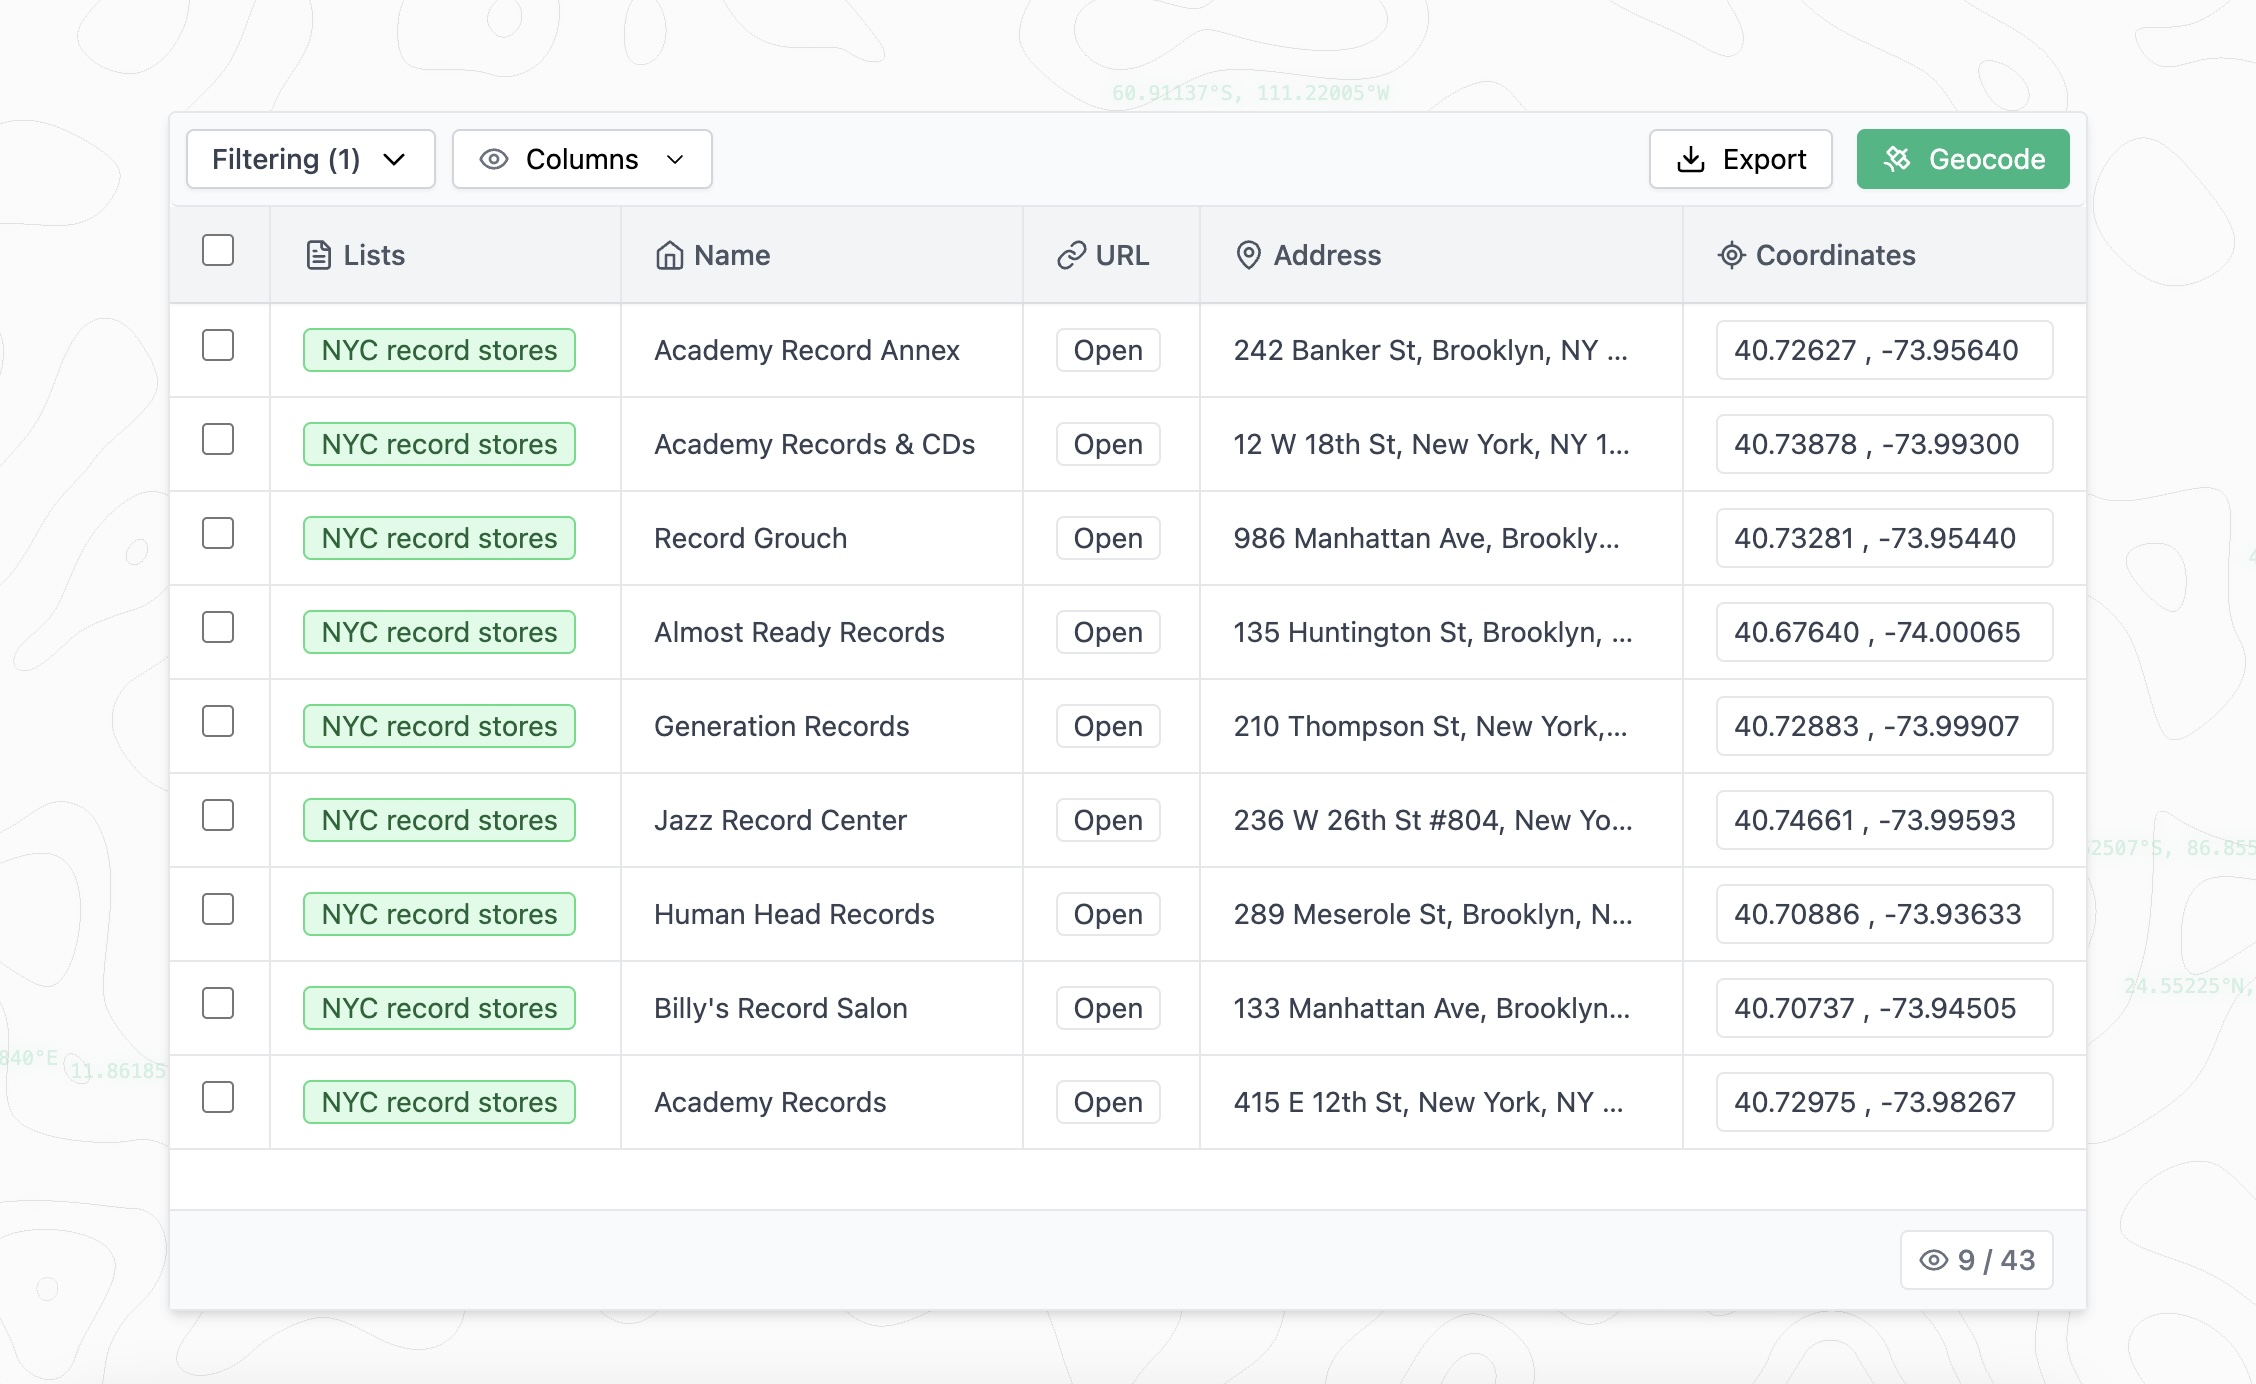
Task: Open the Filtering dropdown
Action: tap(310, 158)
